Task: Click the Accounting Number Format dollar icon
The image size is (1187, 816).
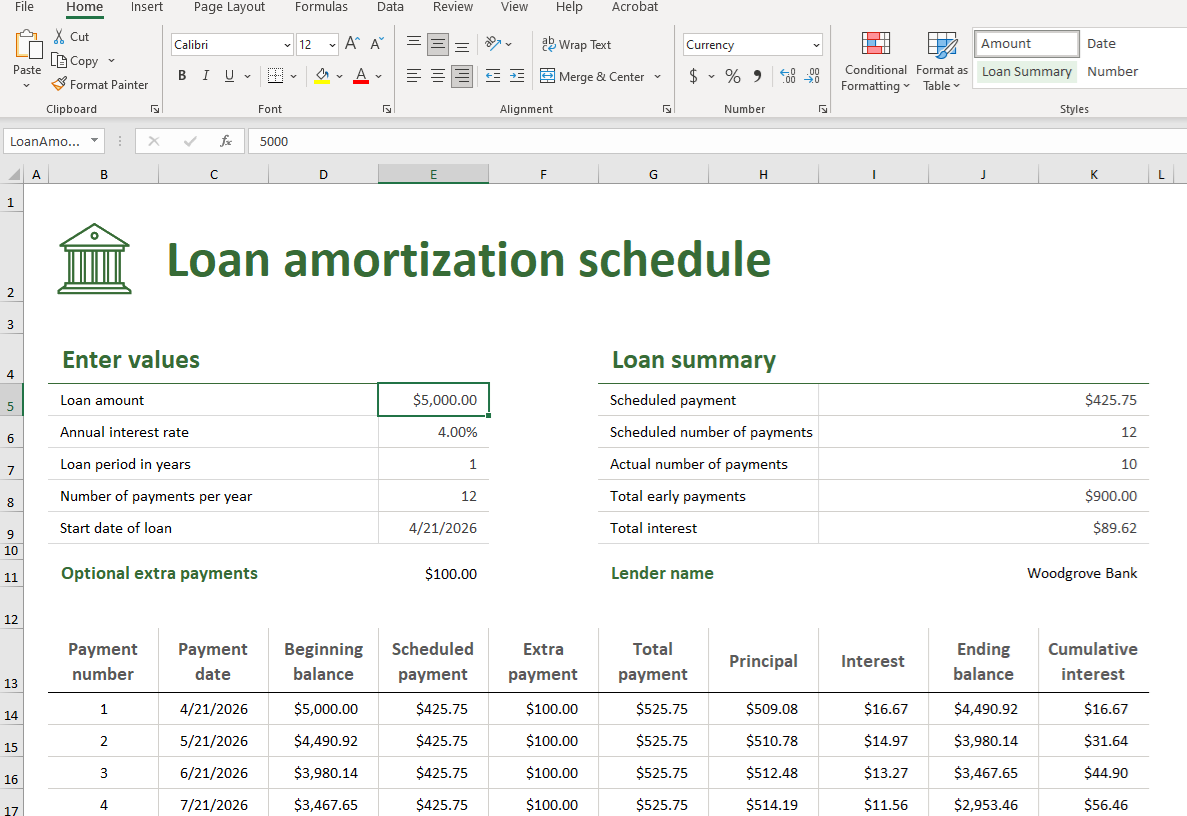Action: (x=694, y=76)
